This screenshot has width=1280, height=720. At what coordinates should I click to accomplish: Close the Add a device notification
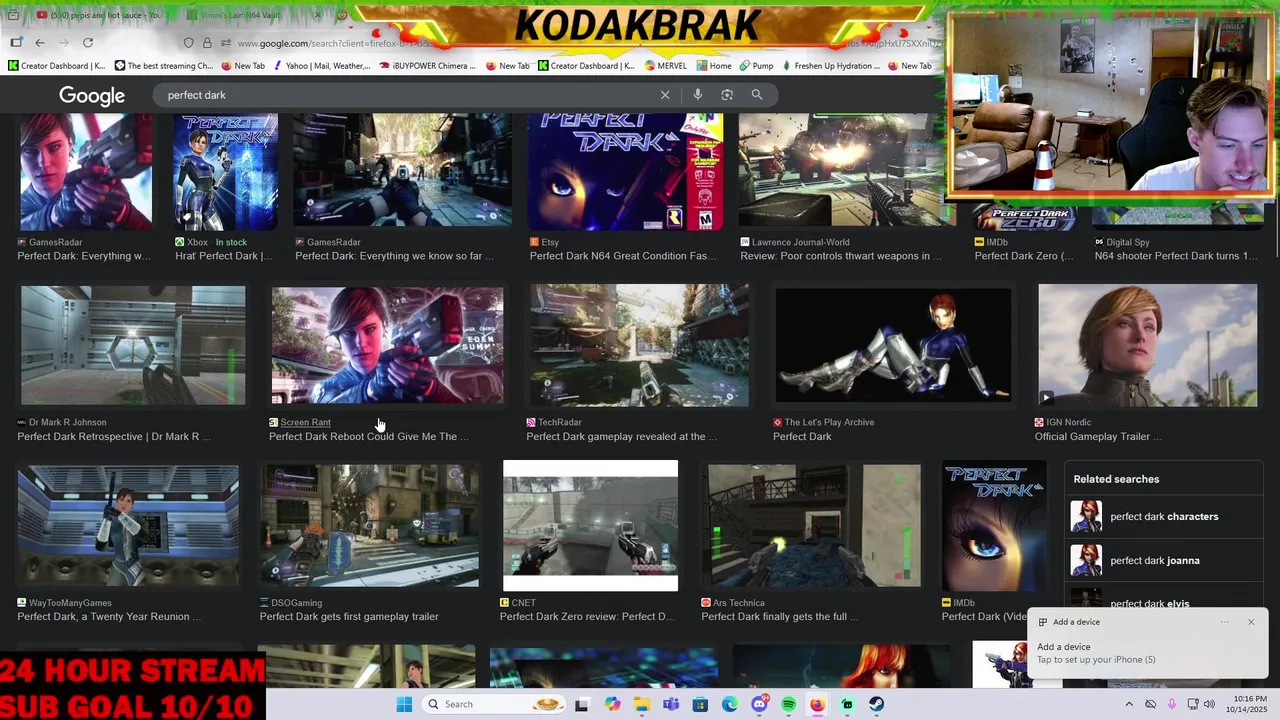pyautogui.click(x=1250, y=622)
